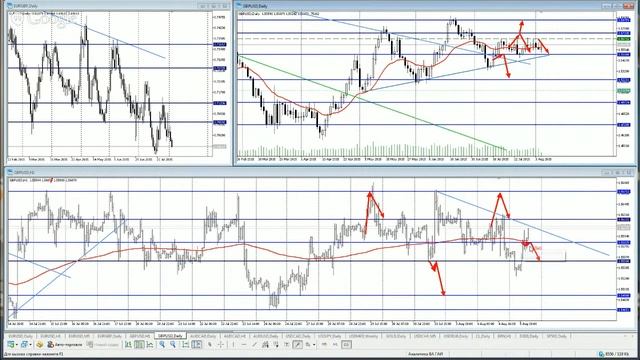Screen dimensions: 640x360
Task: Click the active profile name in status bar
Action: tap(426, 354)
